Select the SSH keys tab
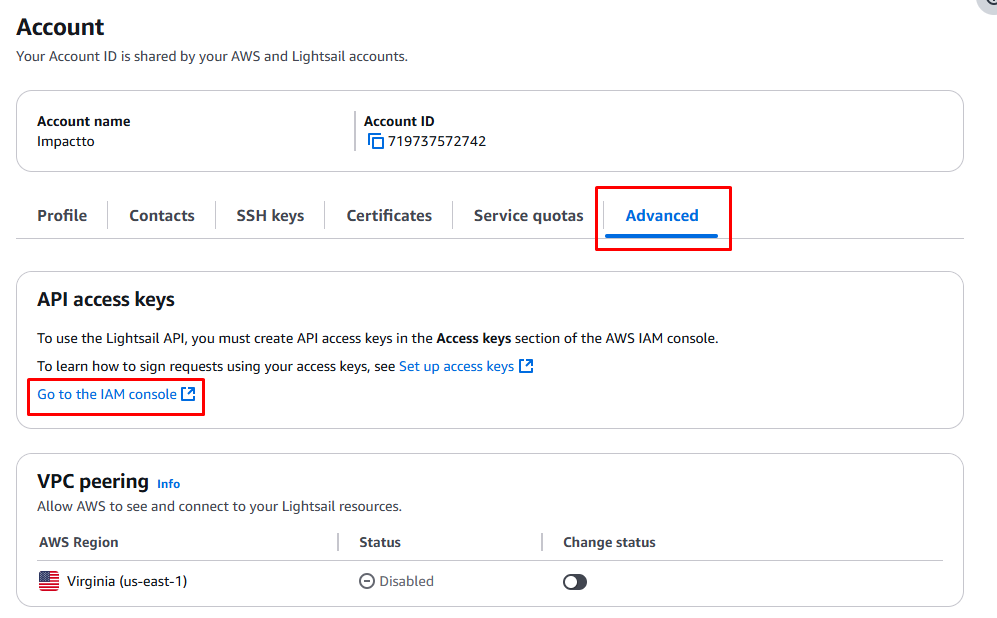This screenshot has height=618, width=997. click(x=270, y=216)
